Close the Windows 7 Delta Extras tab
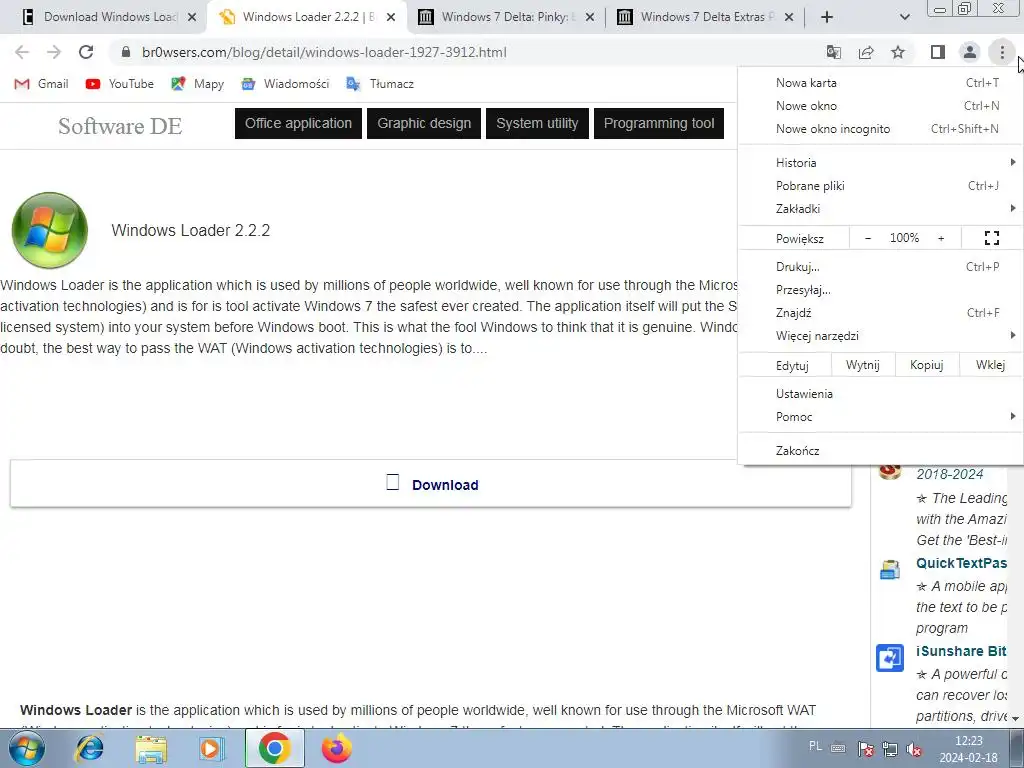Image resolution: width=1024 pixels, height=768 pixels. [789, 17]
